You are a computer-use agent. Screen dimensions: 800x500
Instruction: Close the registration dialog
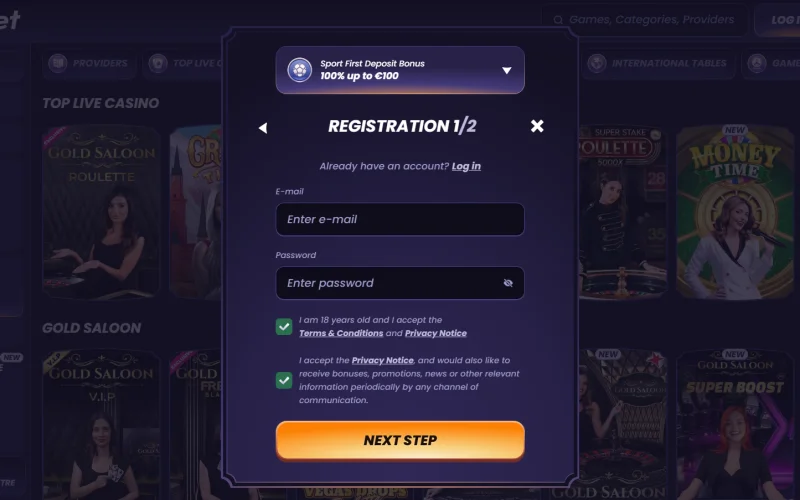[x=537, y=126]
